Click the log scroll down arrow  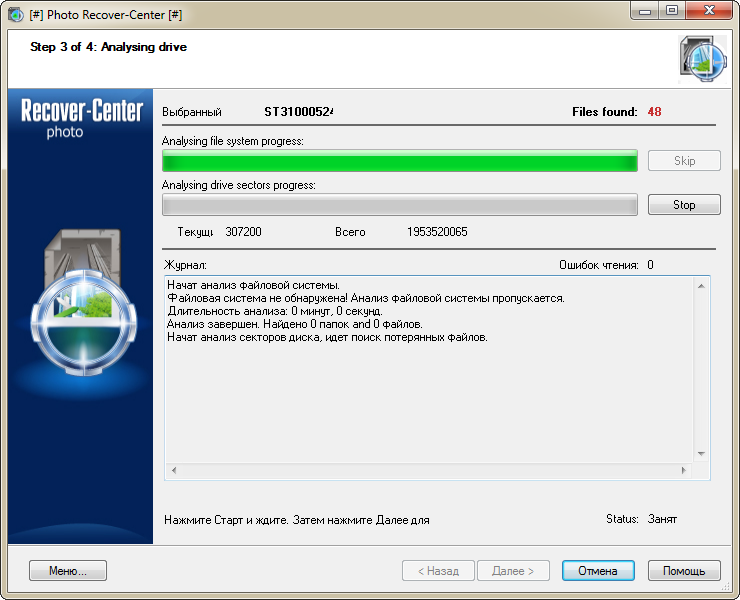701,454
